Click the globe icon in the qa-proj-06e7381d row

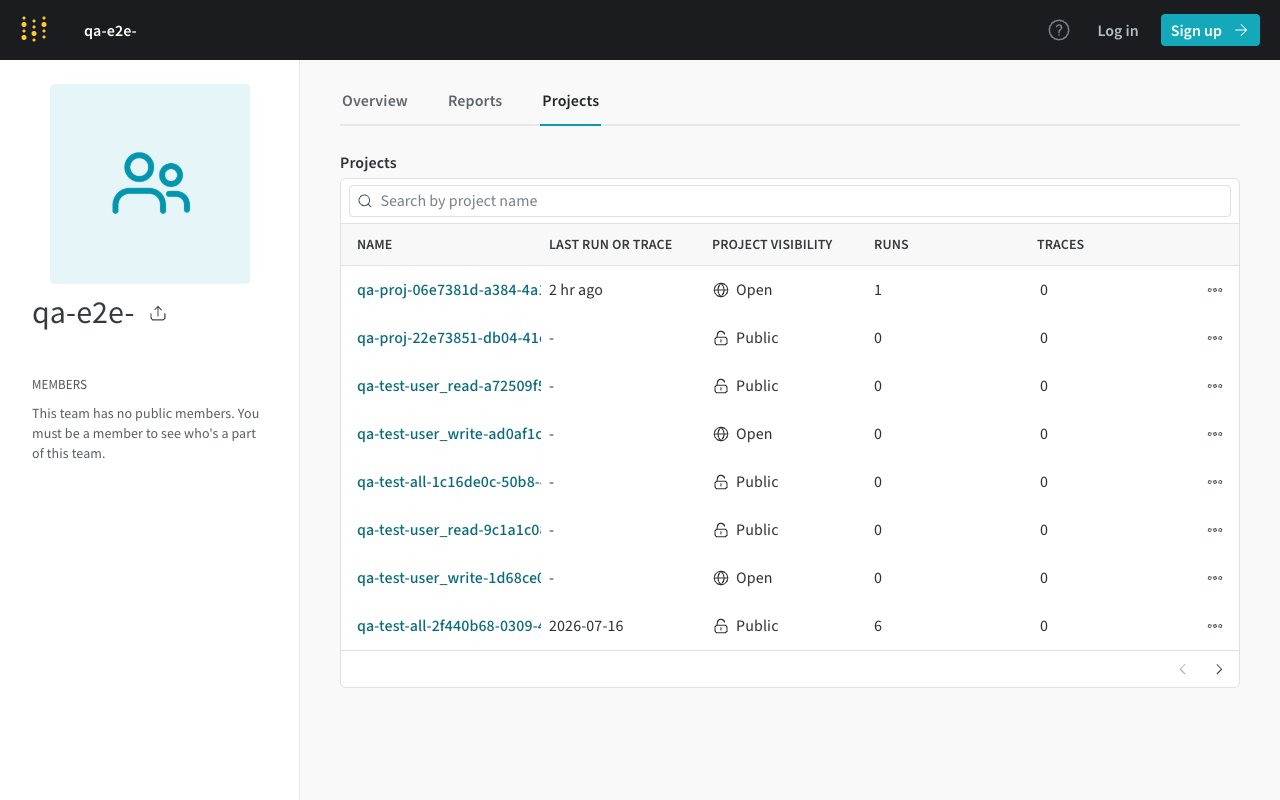[x=721, y=290]
